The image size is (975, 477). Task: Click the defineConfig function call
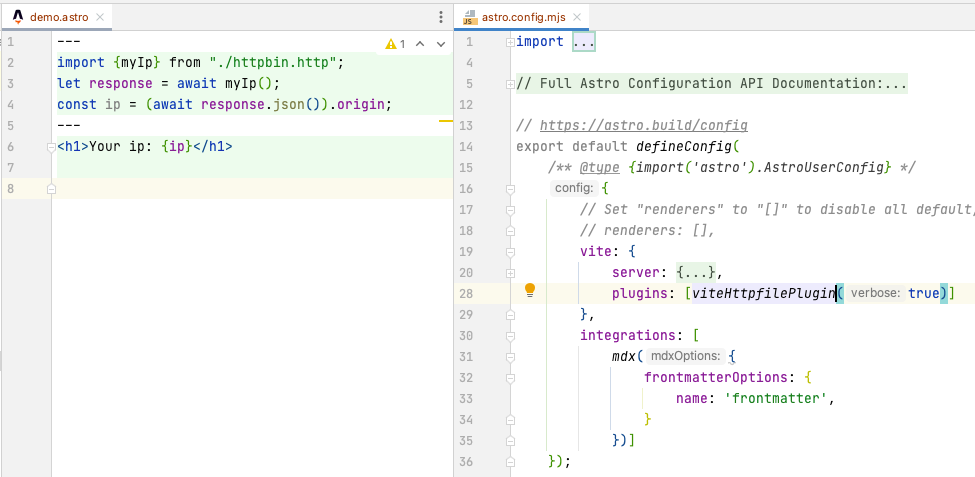pyautogui.click(x=683, y=147)
